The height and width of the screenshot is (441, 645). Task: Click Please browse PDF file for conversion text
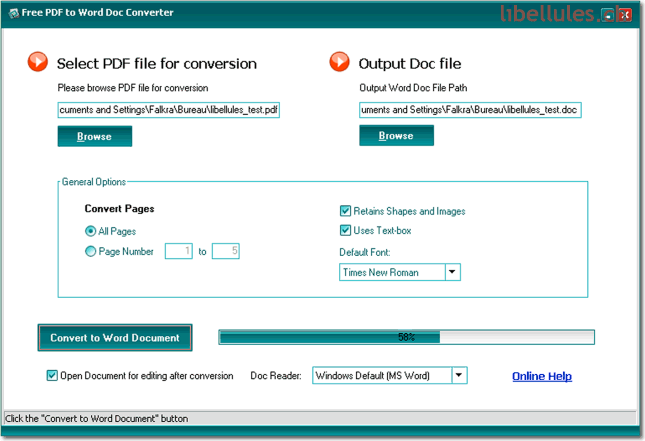coord(133,88)
